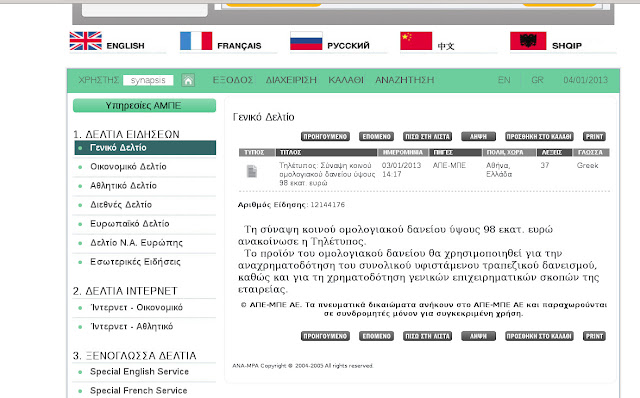640x398 pixels.
Task: Click news number 12144176
Action: point(327,205)
